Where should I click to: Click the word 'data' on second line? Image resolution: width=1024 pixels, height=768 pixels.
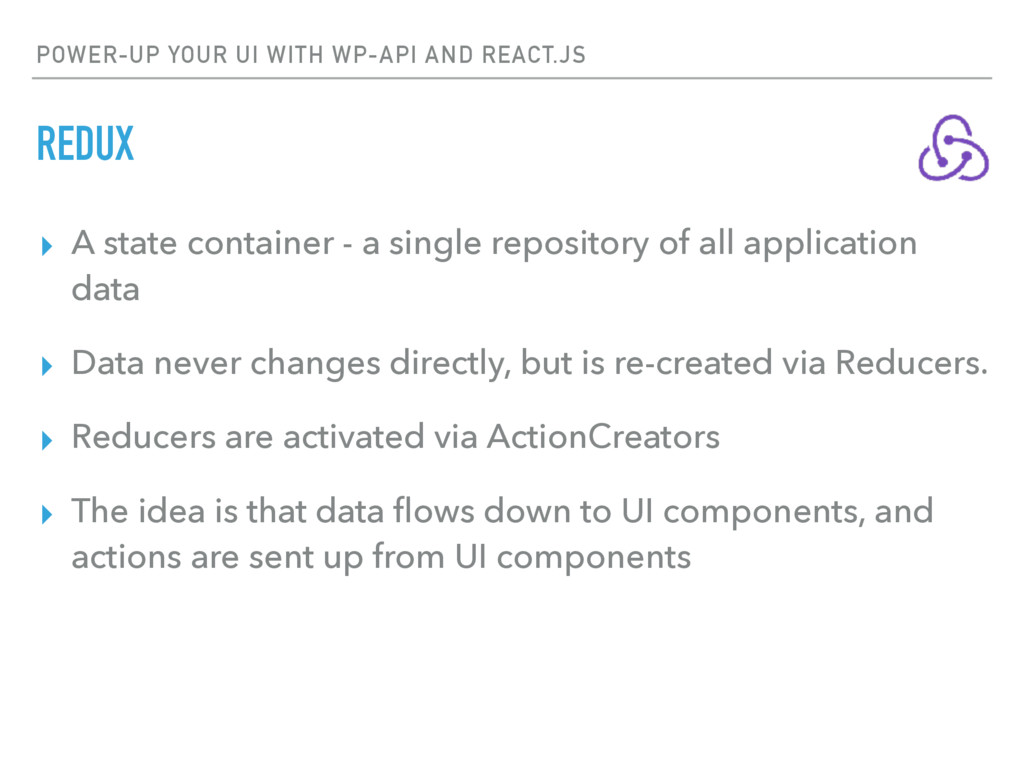pos(105,289)
